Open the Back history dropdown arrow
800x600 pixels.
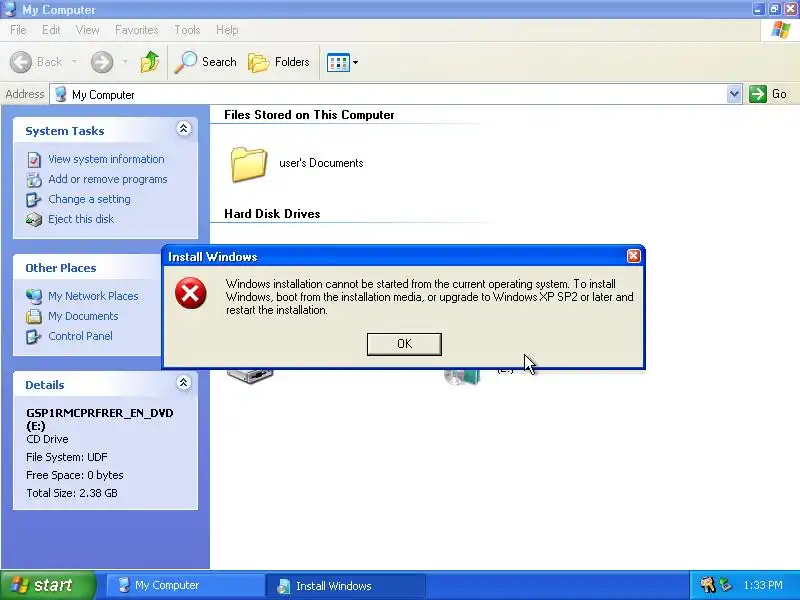click(x=74, y=62)
